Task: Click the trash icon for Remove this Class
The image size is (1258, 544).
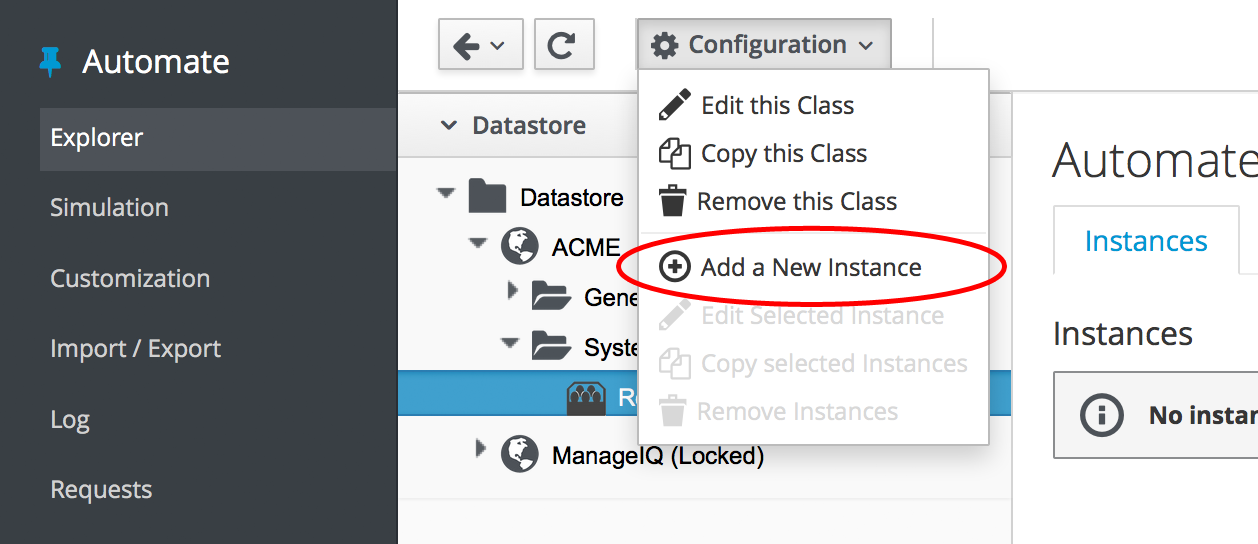Action: 673,201
